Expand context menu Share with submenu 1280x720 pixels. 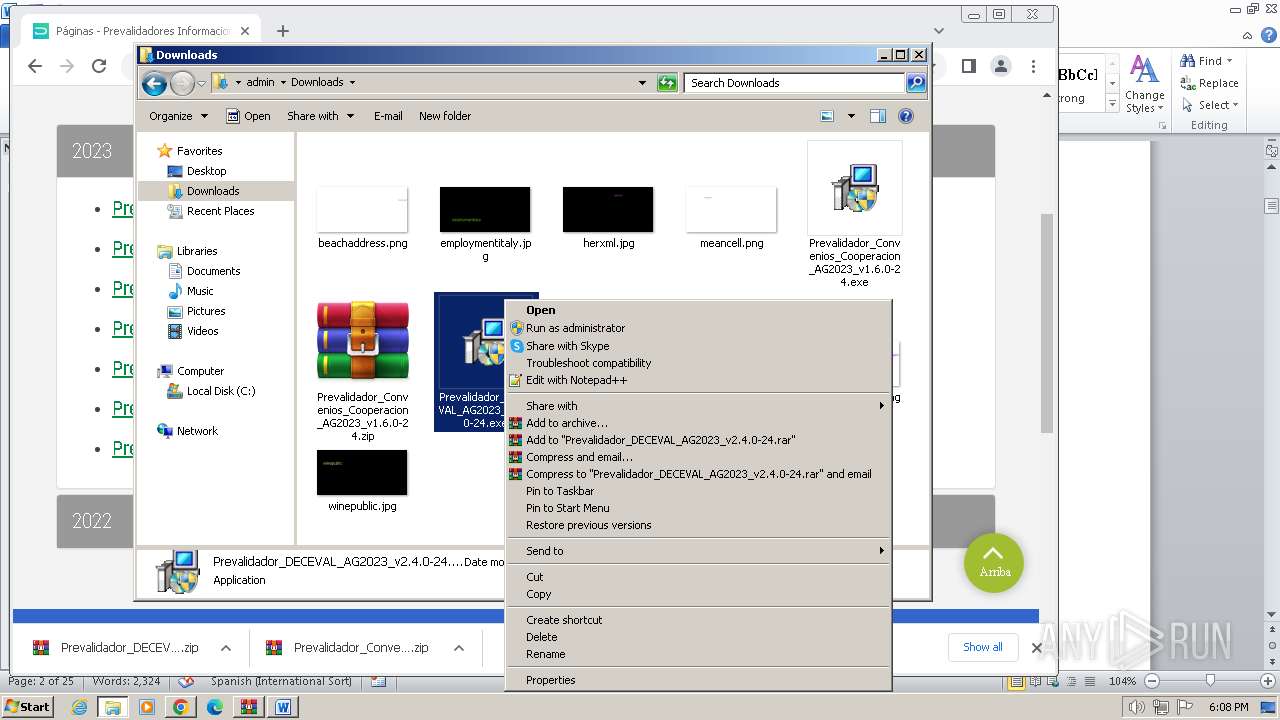coord(698,406)
